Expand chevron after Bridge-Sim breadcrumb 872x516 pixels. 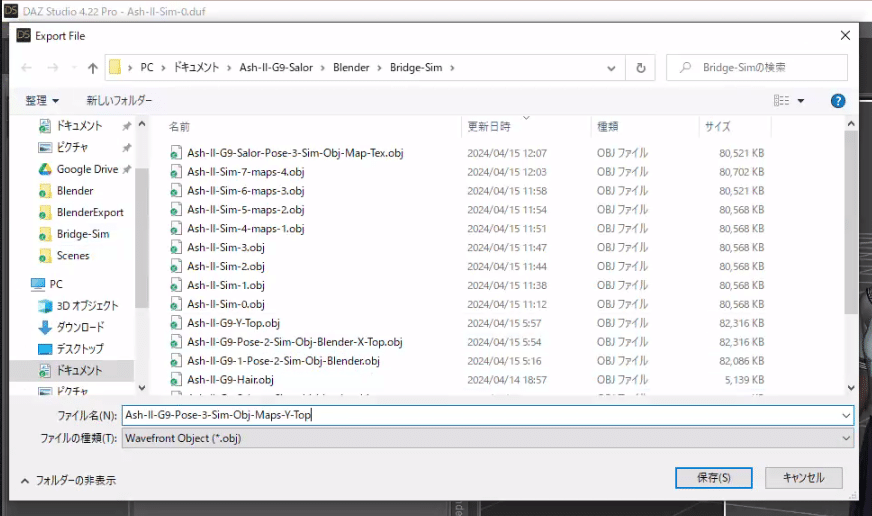[452, 68]
